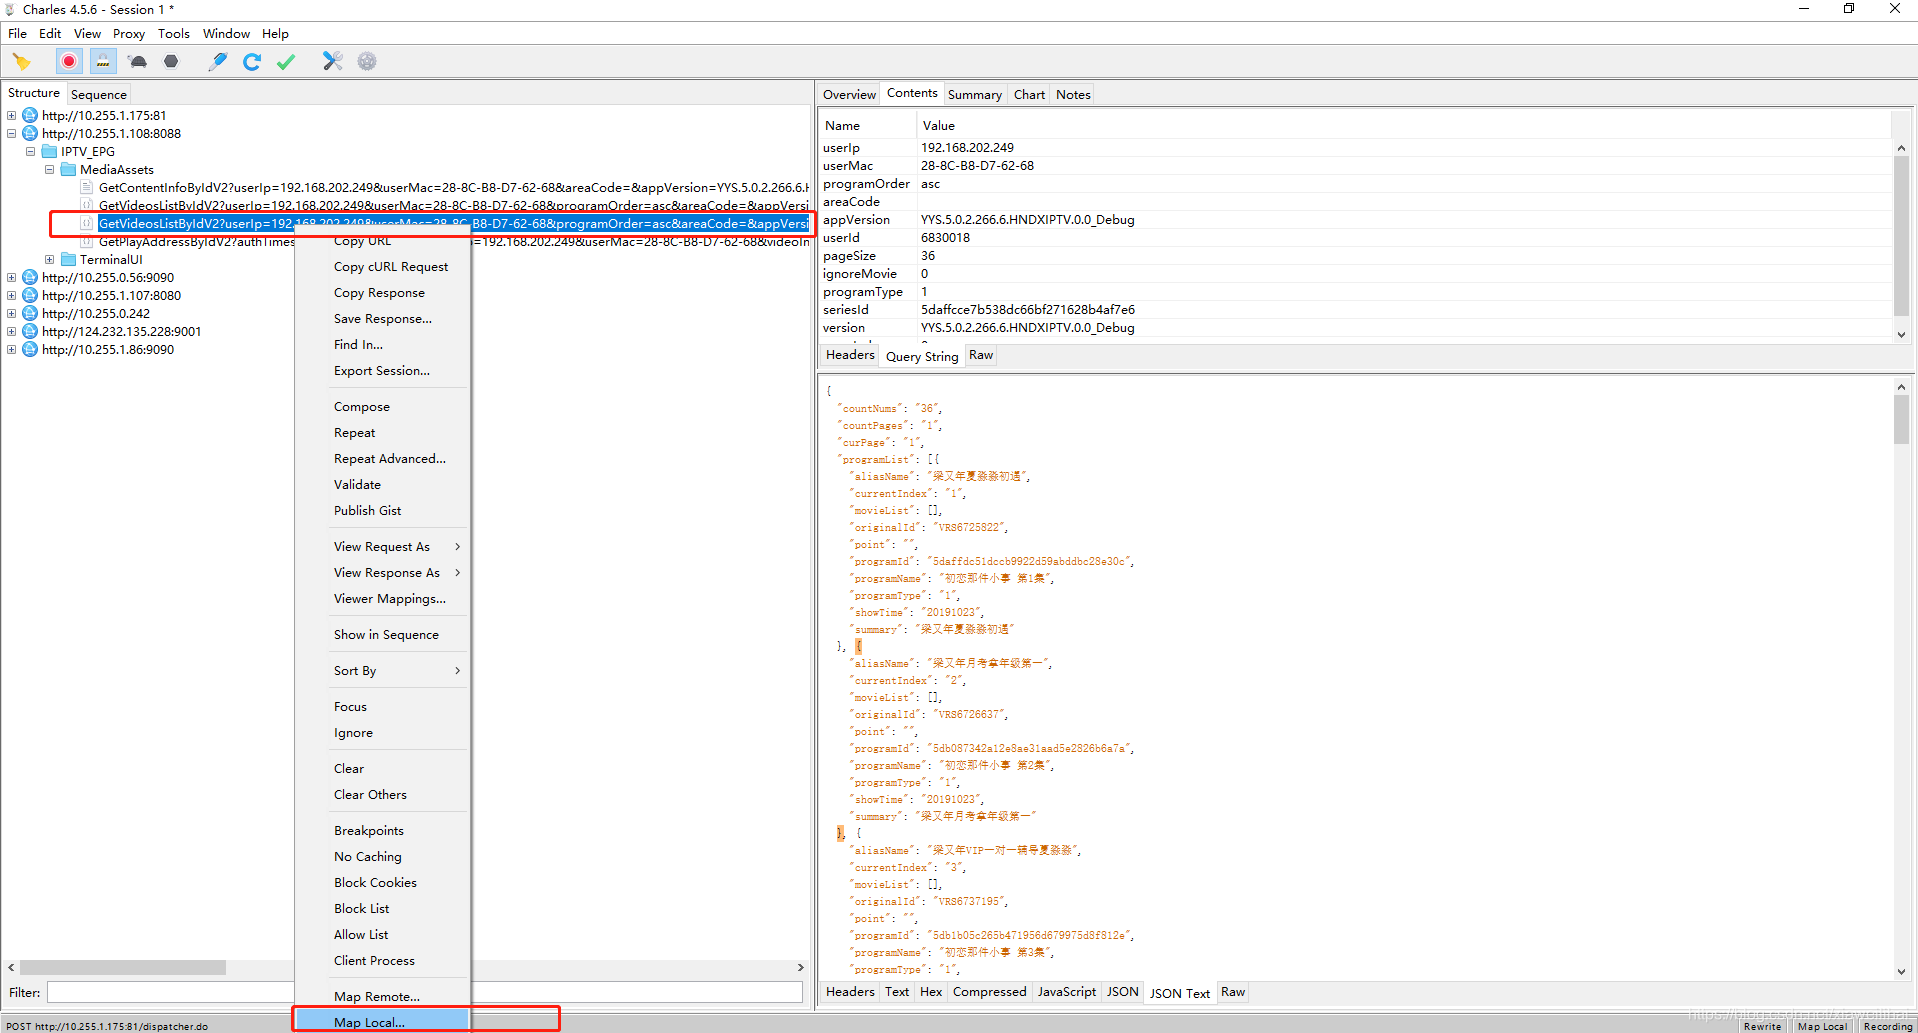
Task: Expand the Sort By submenu arrow
Action: 458,670
